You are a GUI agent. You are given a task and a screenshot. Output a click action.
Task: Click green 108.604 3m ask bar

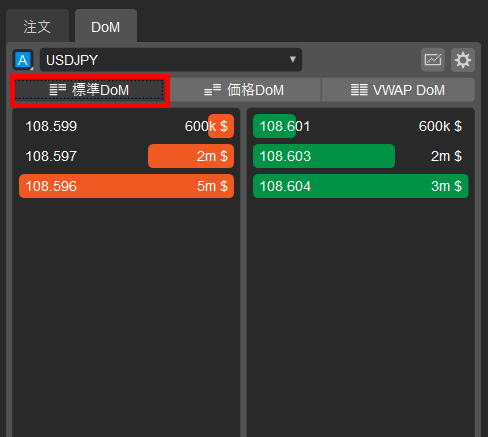[361, 186]
